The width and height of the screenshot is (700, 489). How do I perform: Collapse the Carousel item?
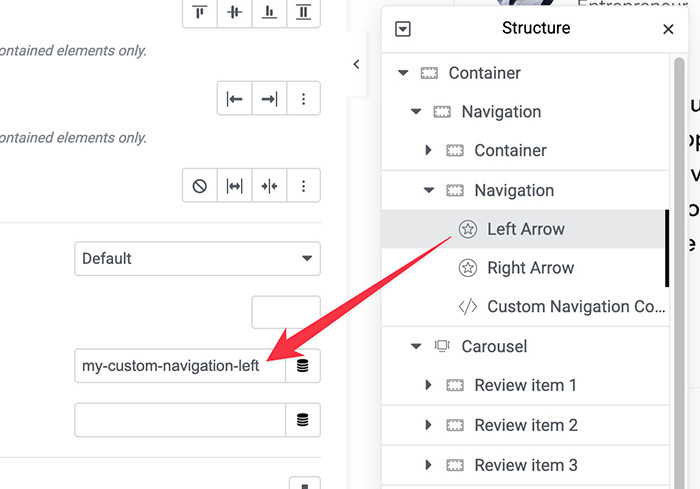pyautogui.click(x=416, y=347)
